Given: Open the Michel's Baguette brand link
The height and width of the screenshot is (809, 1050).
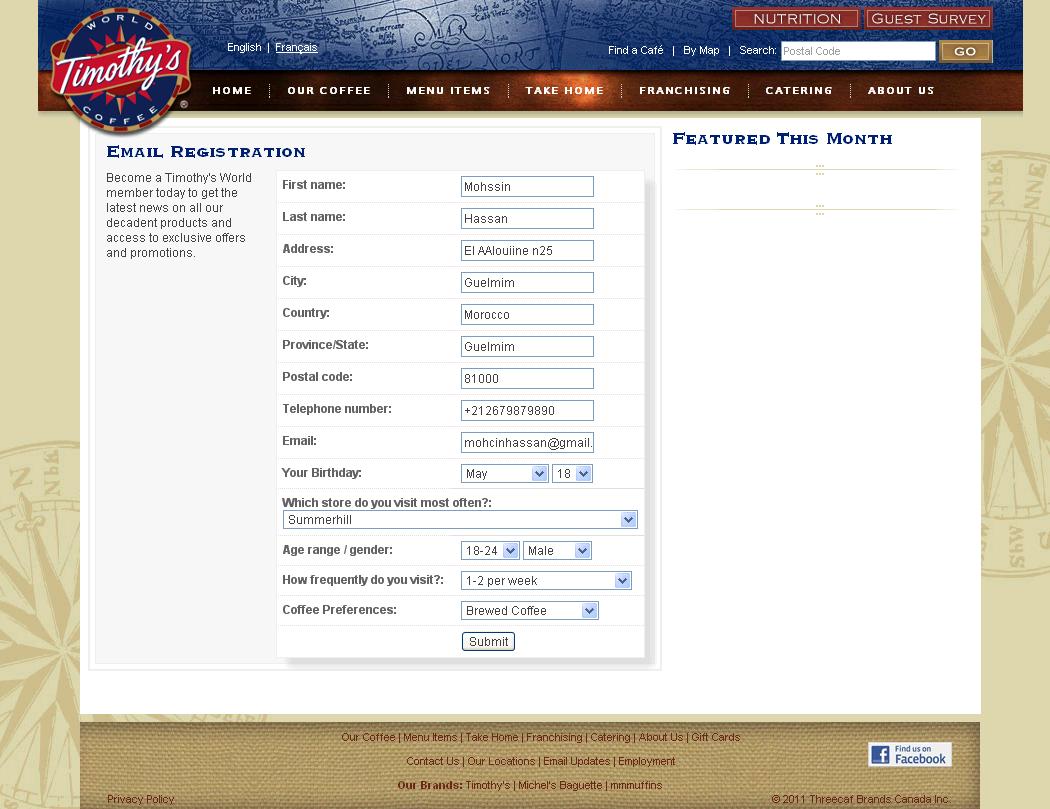Looking at the screenshot, I should point(560,786).
